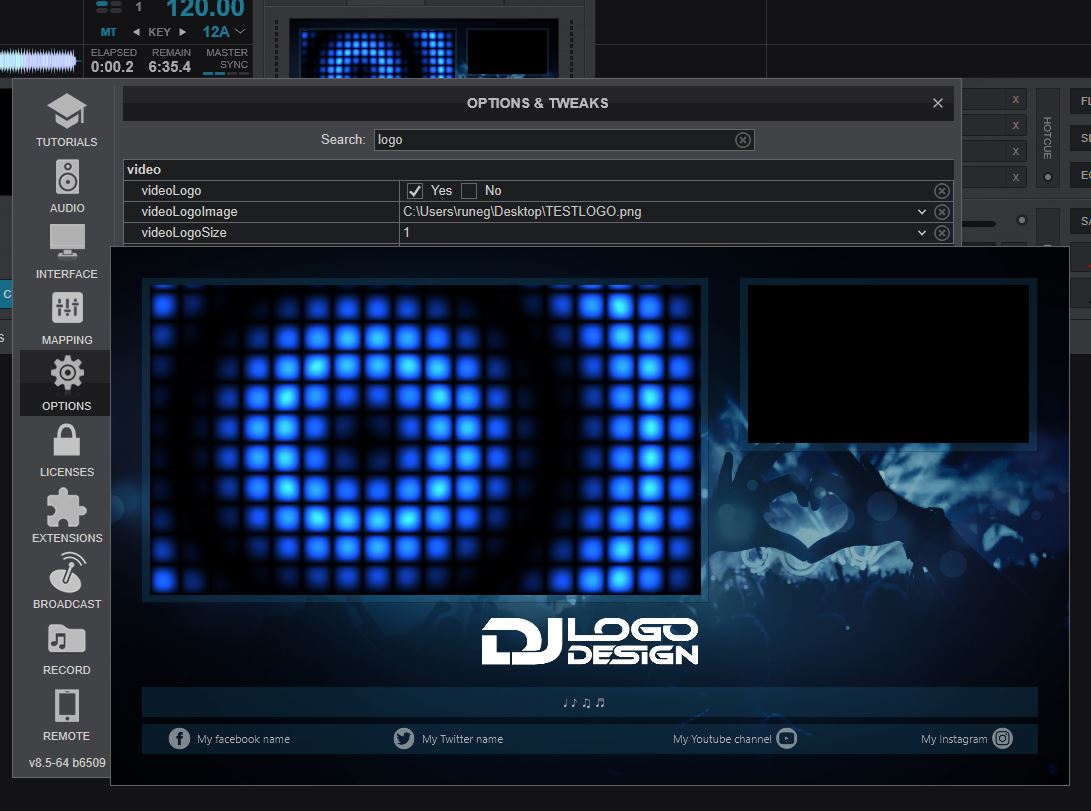
Task: Open the Audio settings section
Action: (67, 186)
